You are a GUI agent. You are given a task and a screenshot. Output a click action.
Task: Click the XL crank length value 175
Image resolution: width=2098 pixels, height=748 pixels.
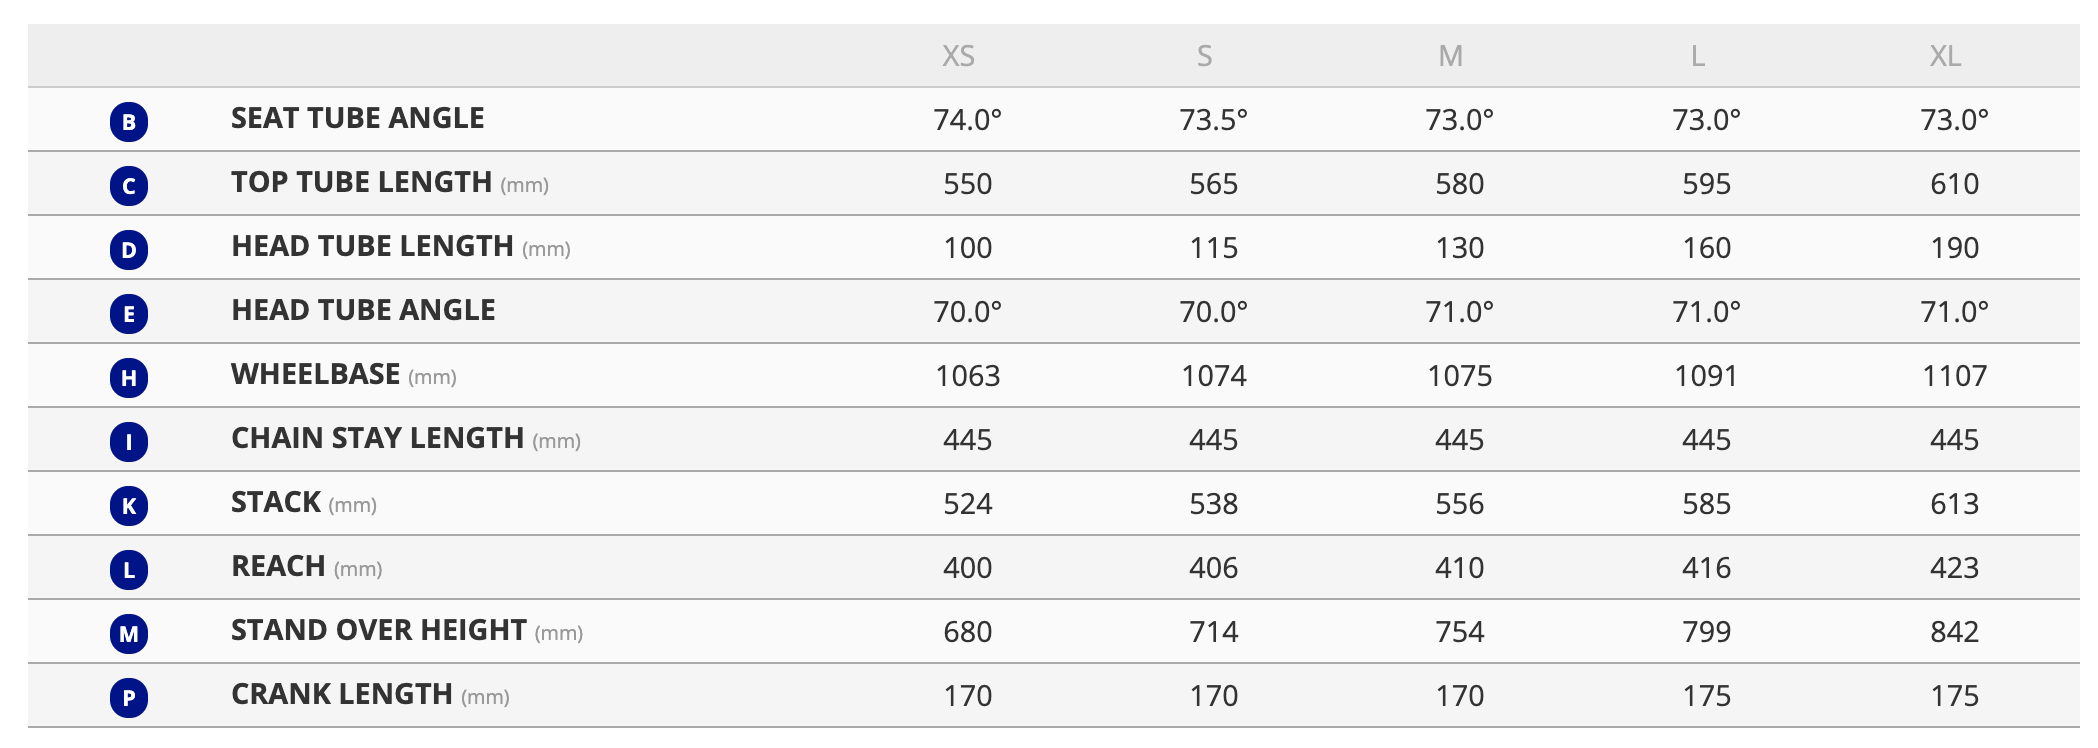point(1954,696)
